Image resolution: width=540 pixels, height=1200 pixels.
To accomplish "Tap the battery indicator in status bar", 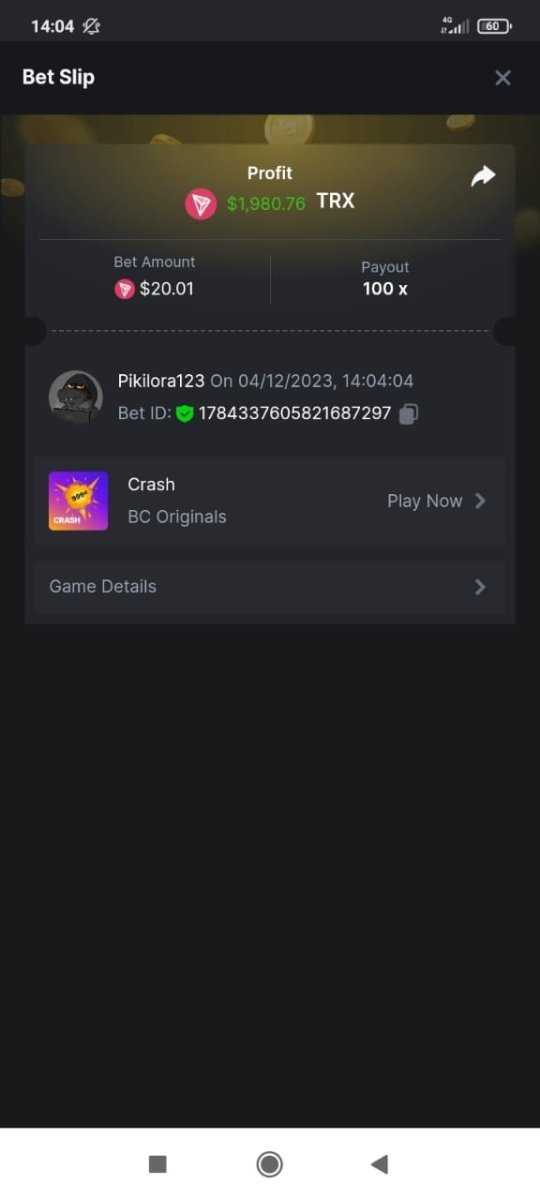I will (x=494, y=26).
